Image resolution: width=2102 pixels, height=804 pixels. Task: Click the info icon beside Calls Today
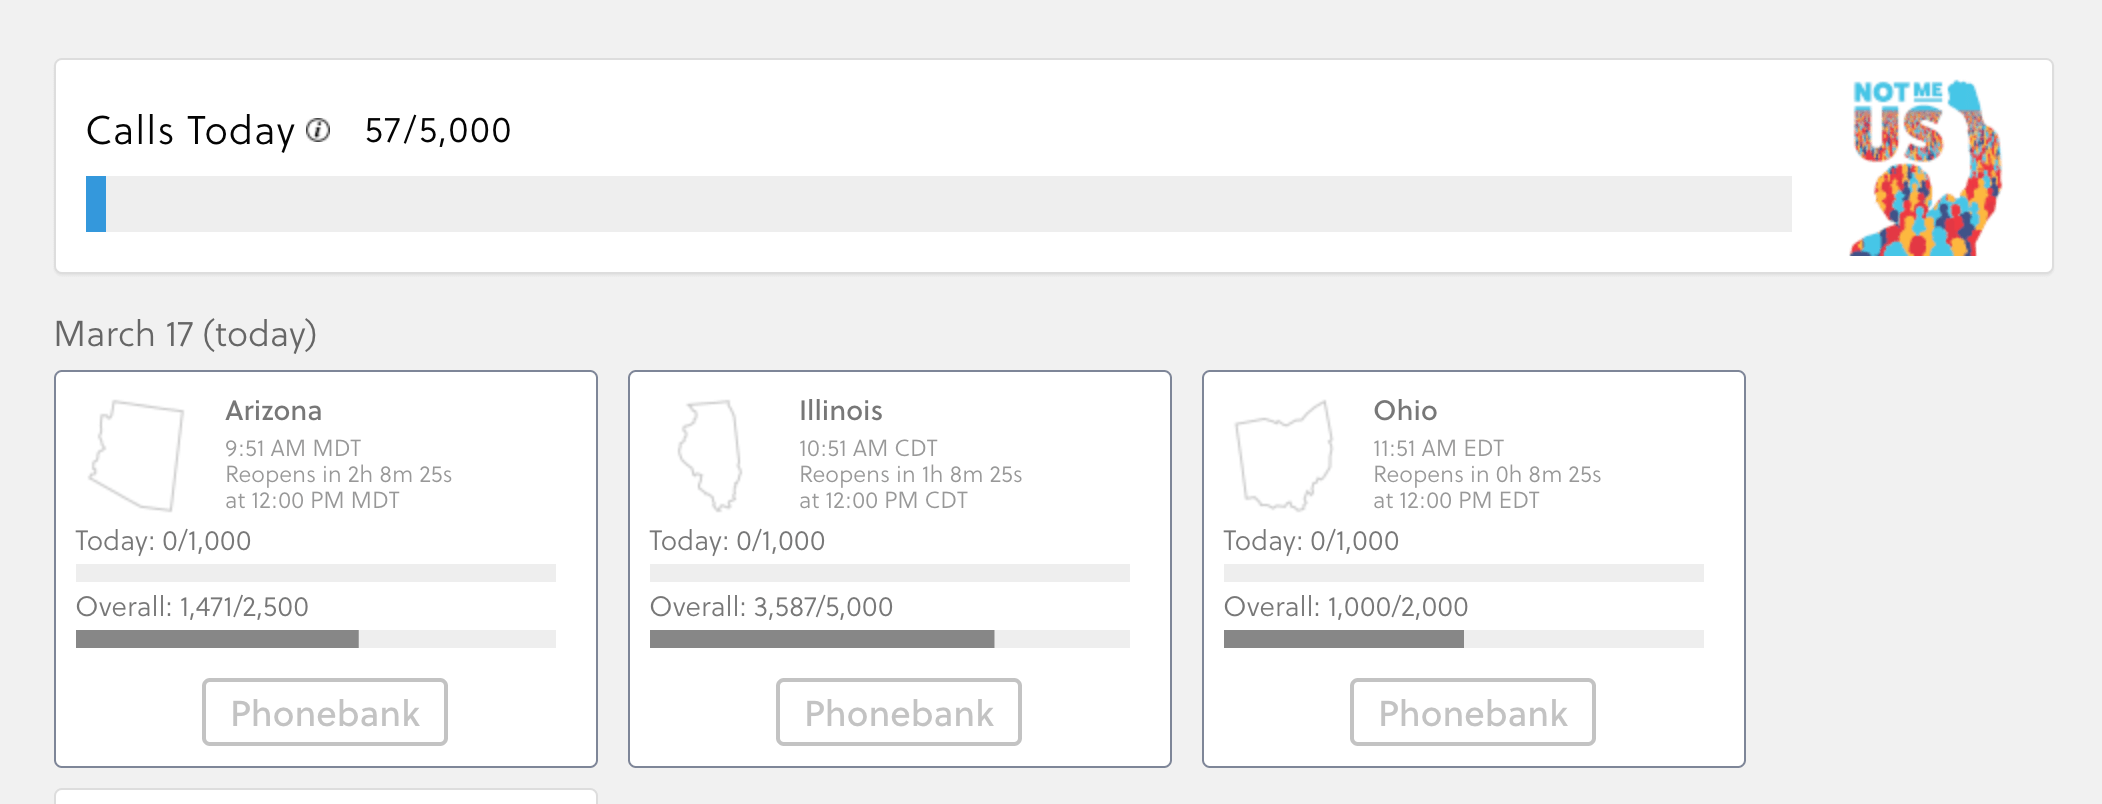click(318, 130)
